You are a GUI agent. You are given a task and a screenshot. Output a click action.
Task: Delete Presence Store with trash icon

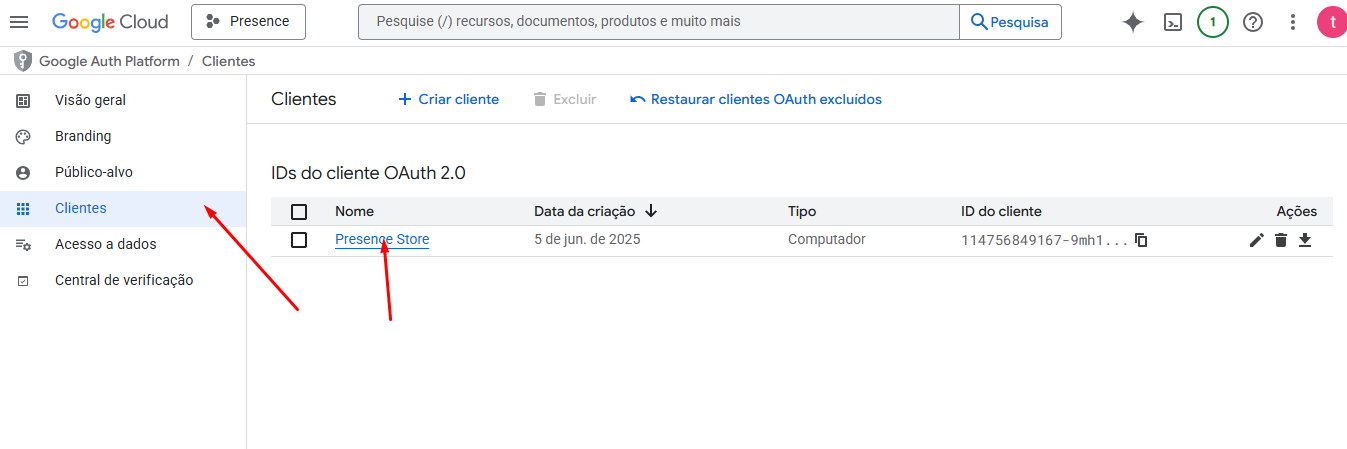(1281, 240)
